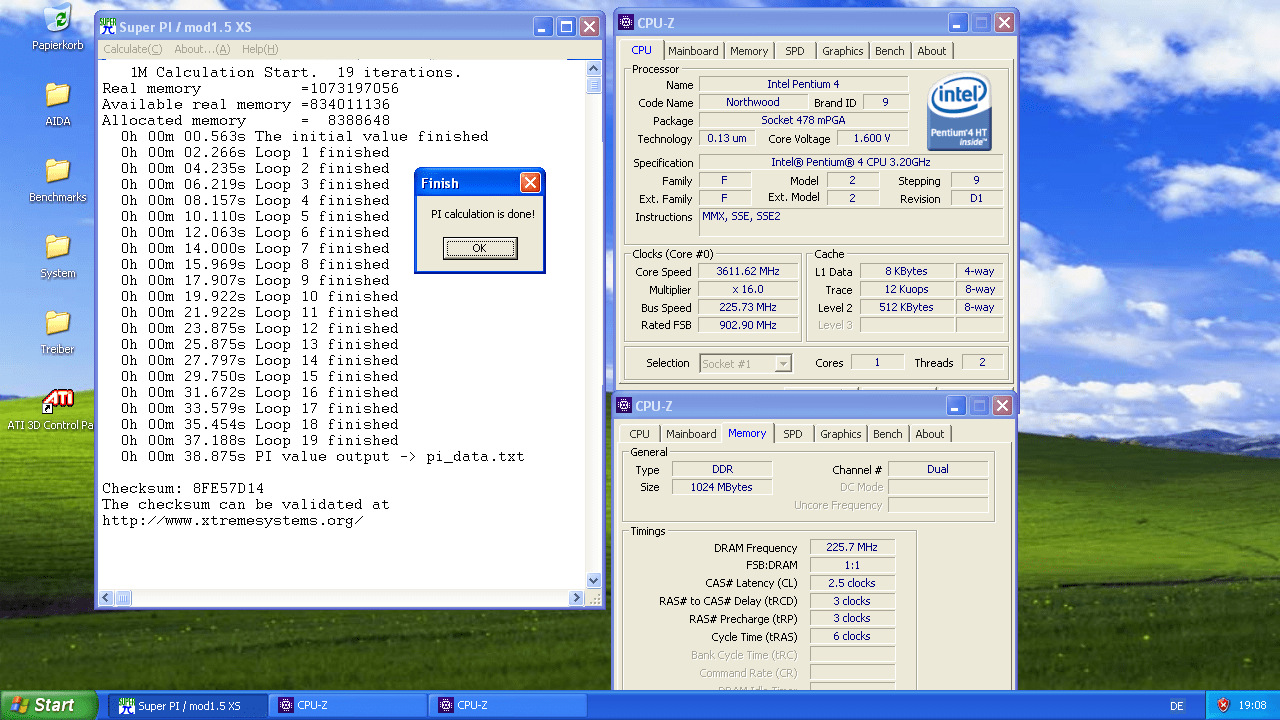
Task: Click the Intel Pentium 4 CPU 3.20GHz specification
Action: pyautogui.click(x=851, y=163)
